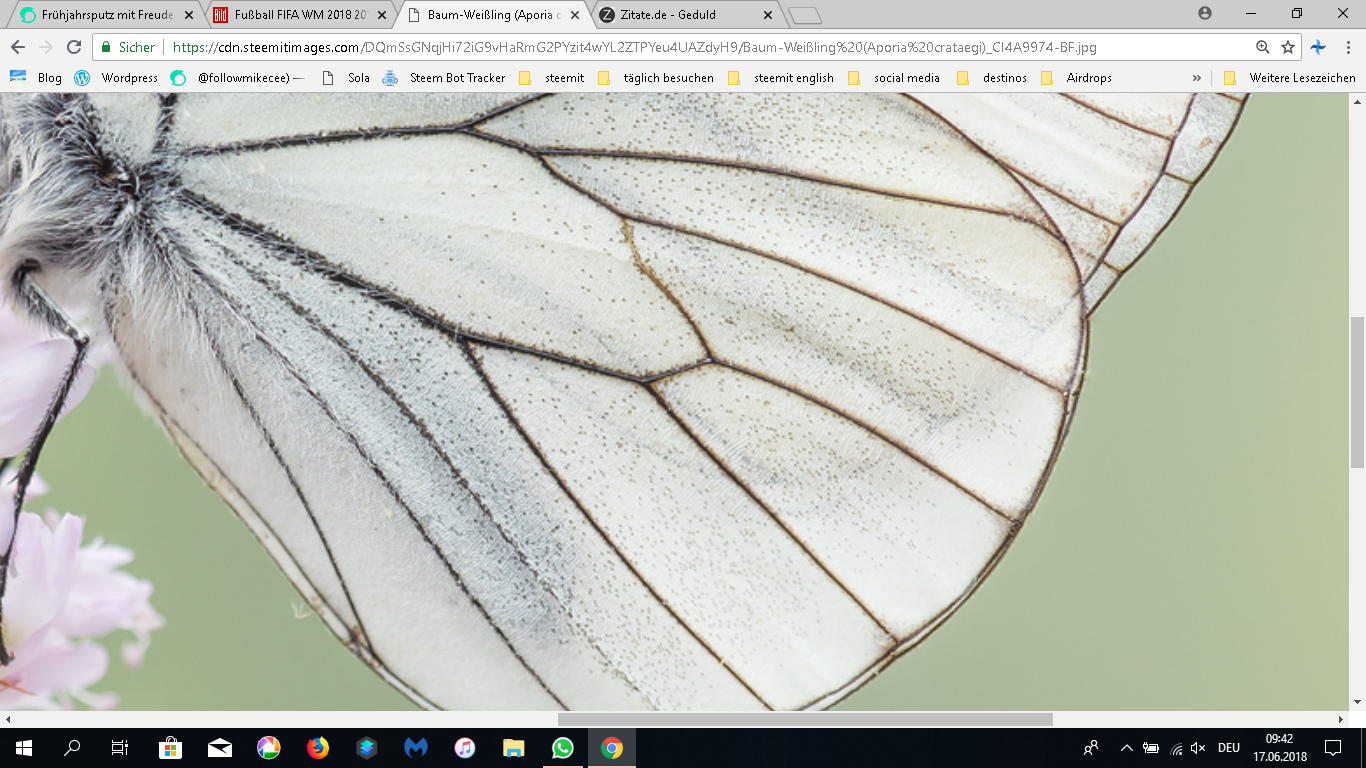Viewport: 1366px width, 768px height.
Task: Close the Baum-Weißling tab
Action: [x=576, y=15]
